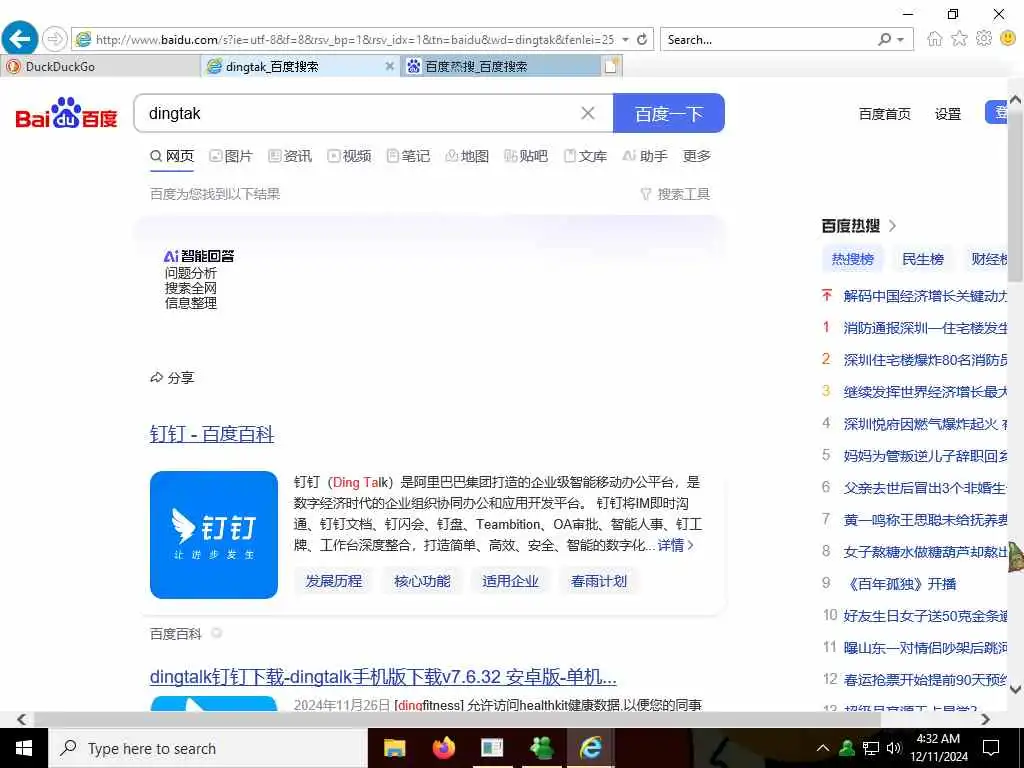The image size is (1024, 768).
Task: Select the 地图 map tab
Action: tap(467, 156)
